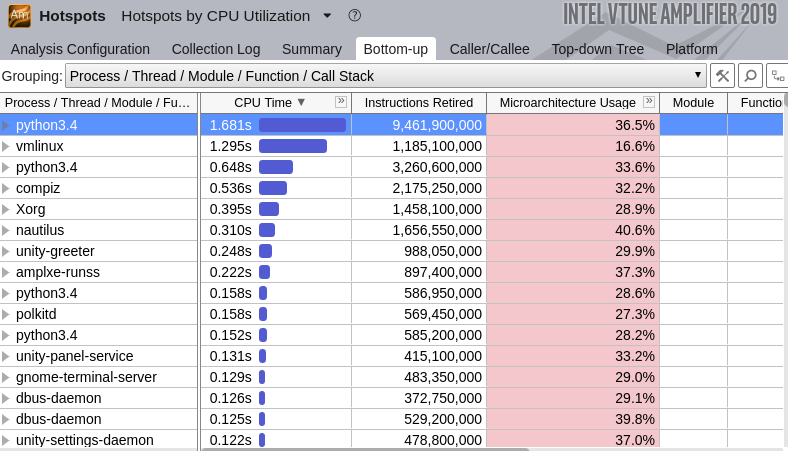Click the customize grouping tools icon

(x=722, y=75)
